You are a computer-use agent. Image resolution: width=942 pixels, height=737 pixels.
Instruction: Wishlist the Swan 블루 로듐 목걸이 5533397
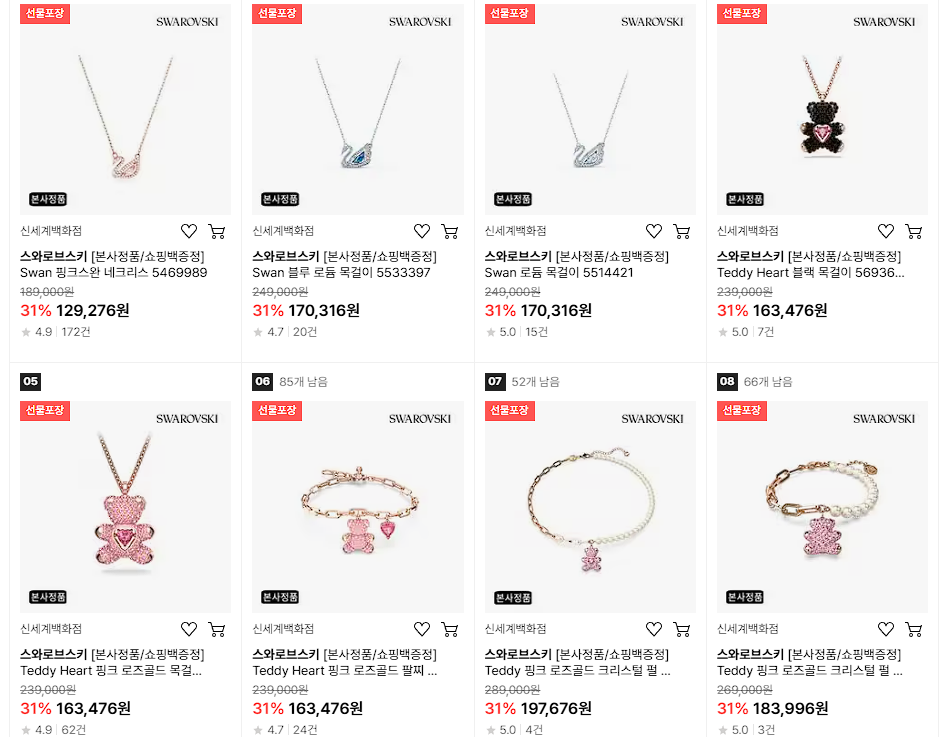tap(422, 231)
